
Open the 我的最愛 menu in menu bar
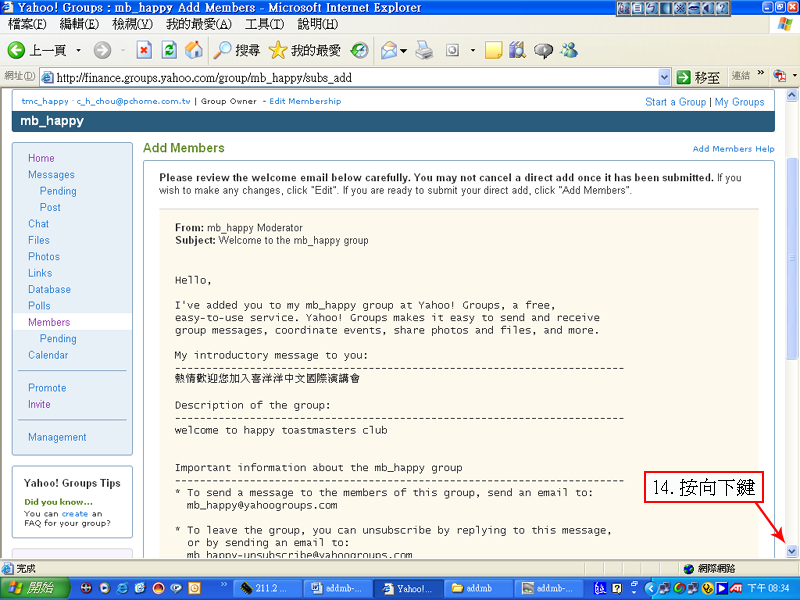pyautogui.click(x=198, y=24)
